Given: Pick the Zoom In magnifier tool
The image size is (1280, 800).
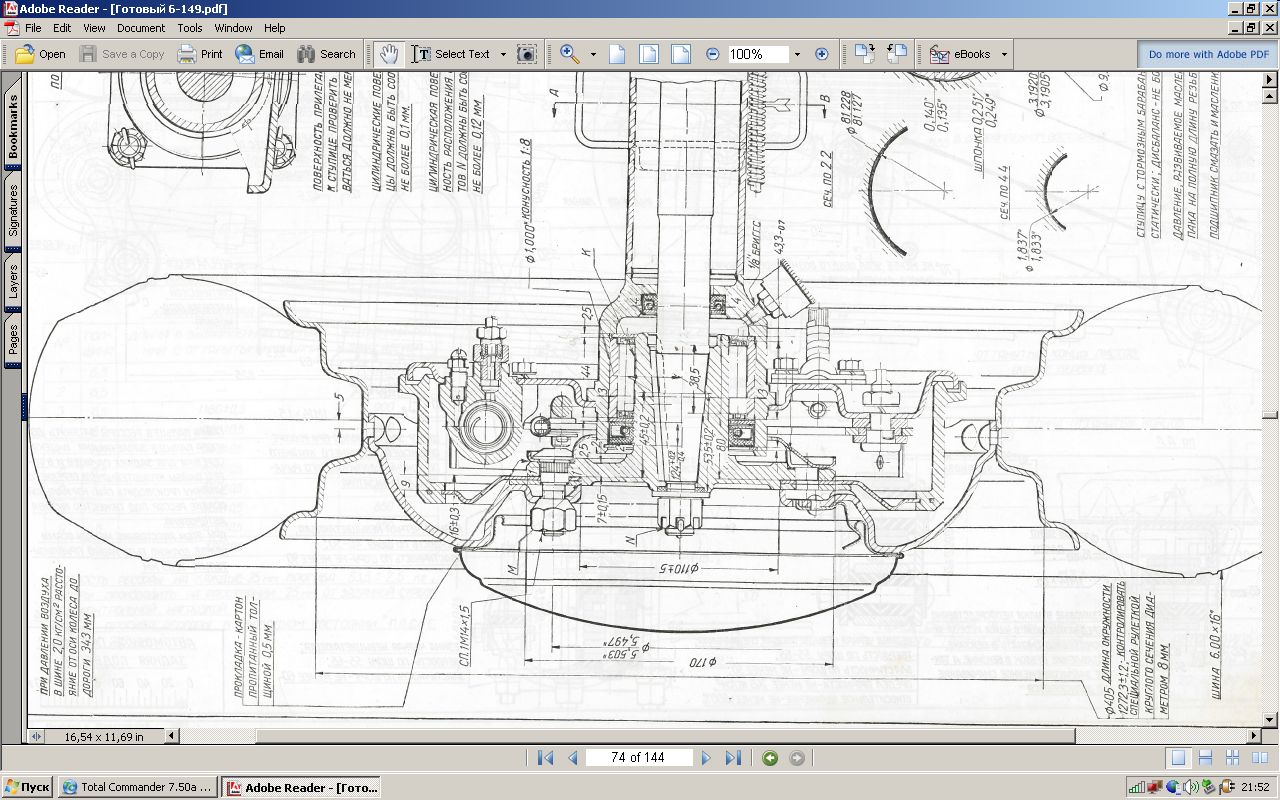Looking at the screenshot, I should click(x=570, y=54).
